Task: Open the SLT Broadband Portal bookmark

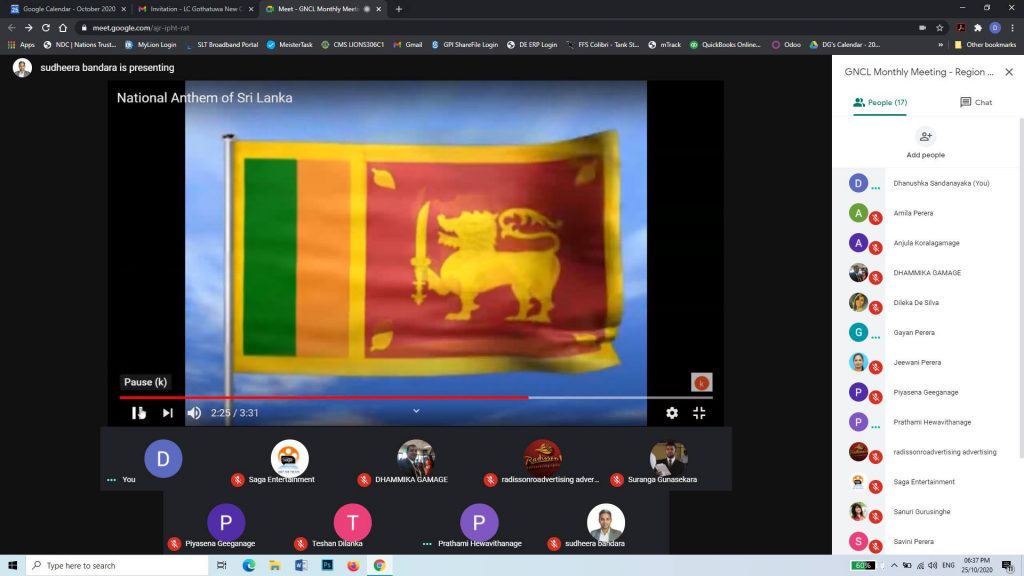Action: [x=221, y=45]
